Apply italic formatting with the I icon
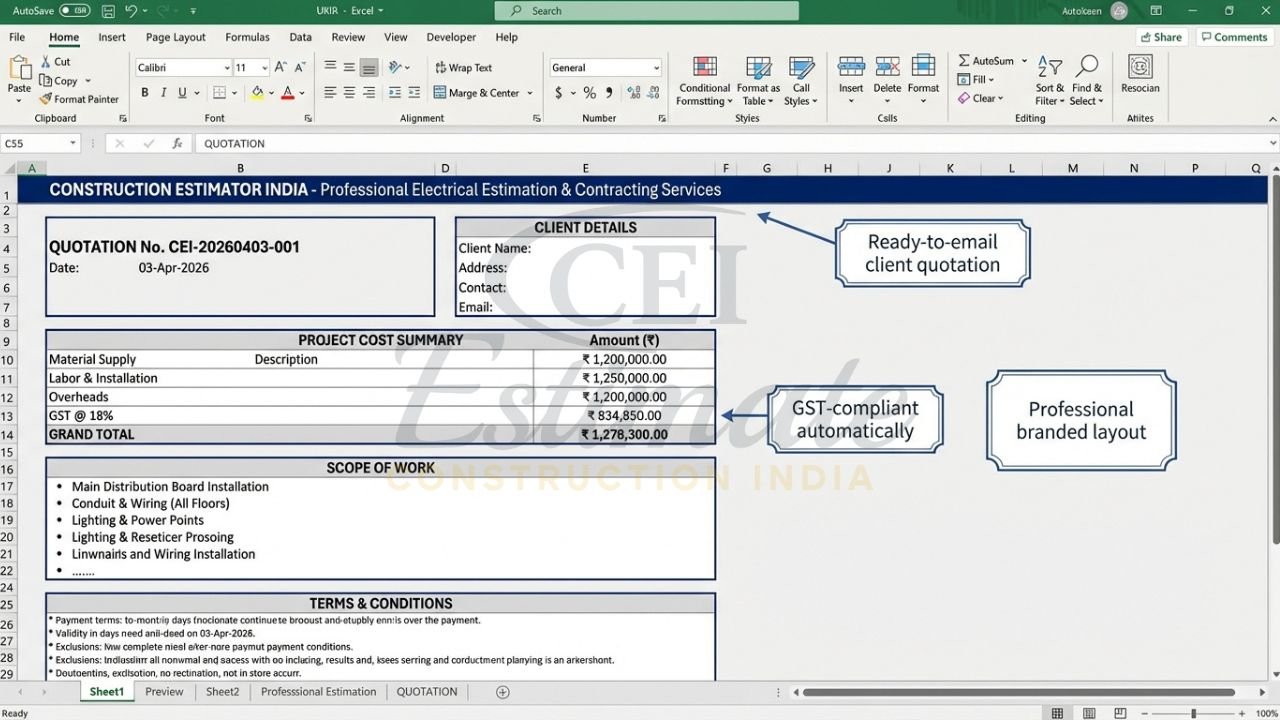 pyautogui.click(x=163, y=92)
